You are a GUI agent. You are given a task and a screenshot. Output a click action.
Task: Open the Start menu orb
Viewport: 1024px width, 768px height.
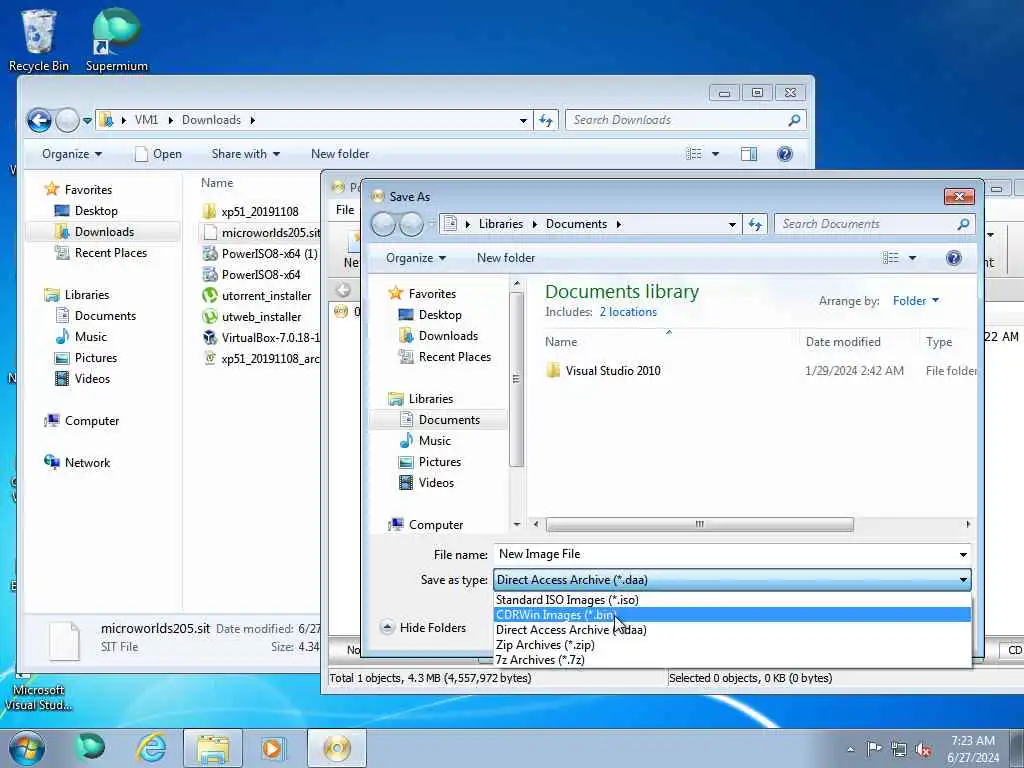27,748
